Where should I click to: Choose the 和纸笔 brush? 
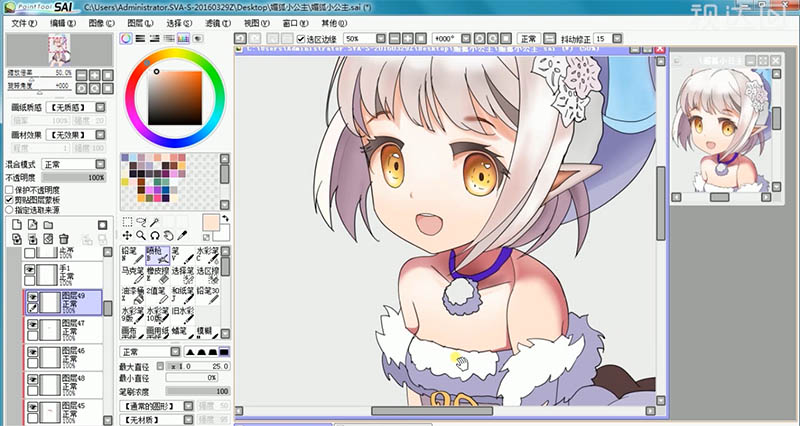(x=183, y=295)
